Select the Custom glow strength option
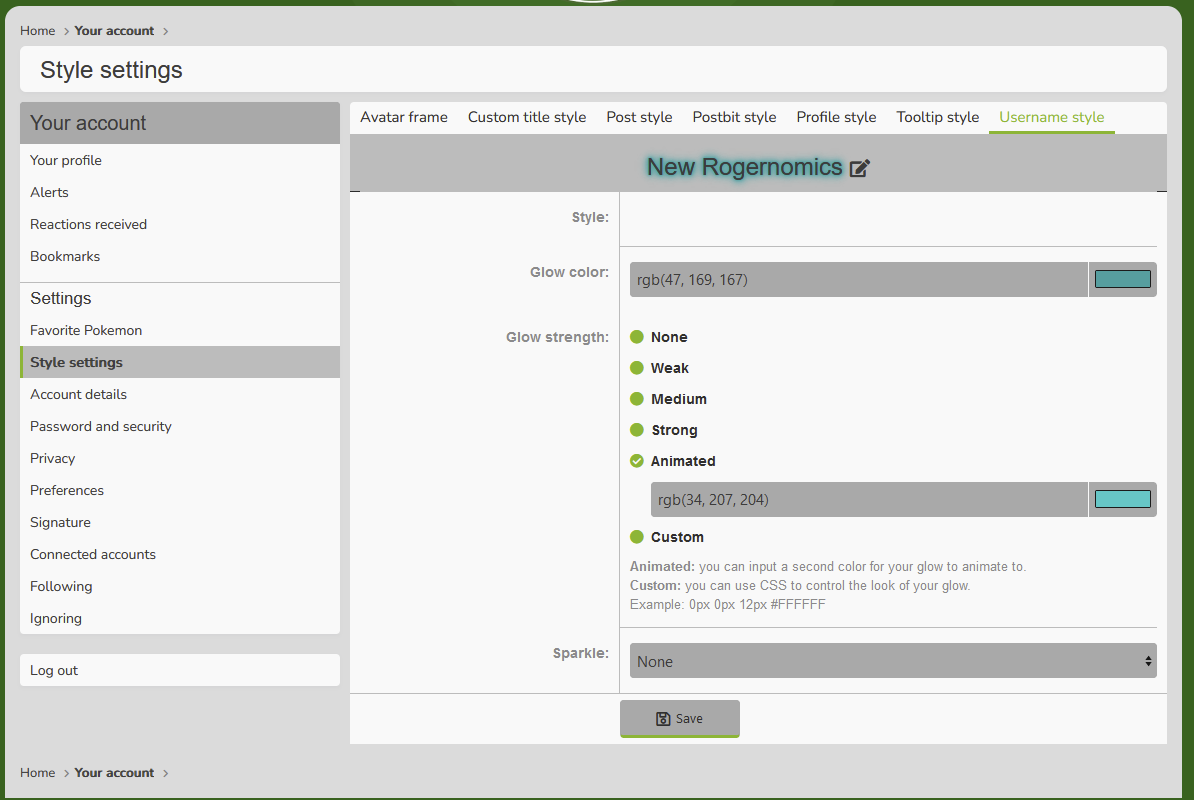Screen dimensions: 1194x800 click(637, 537)
